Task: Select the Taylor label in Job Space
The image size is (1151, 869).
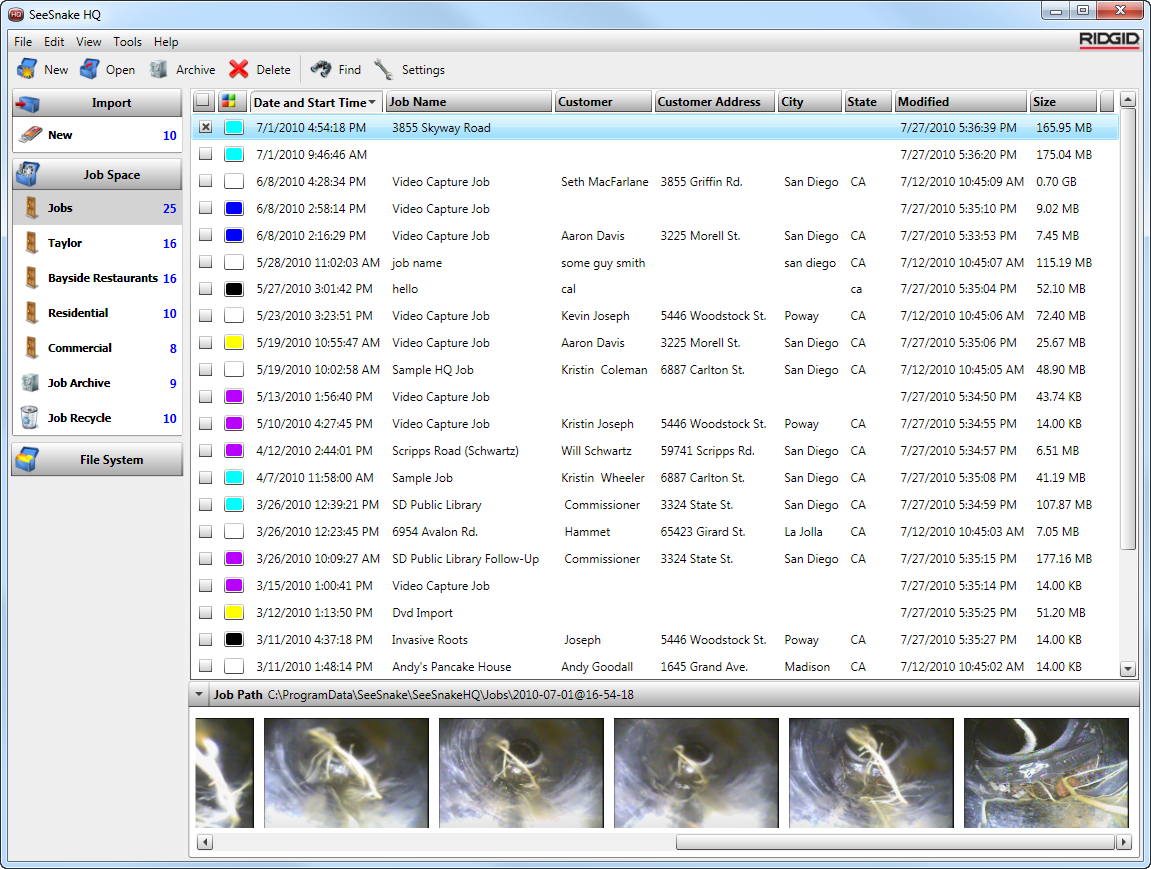Action: [65, 243]
